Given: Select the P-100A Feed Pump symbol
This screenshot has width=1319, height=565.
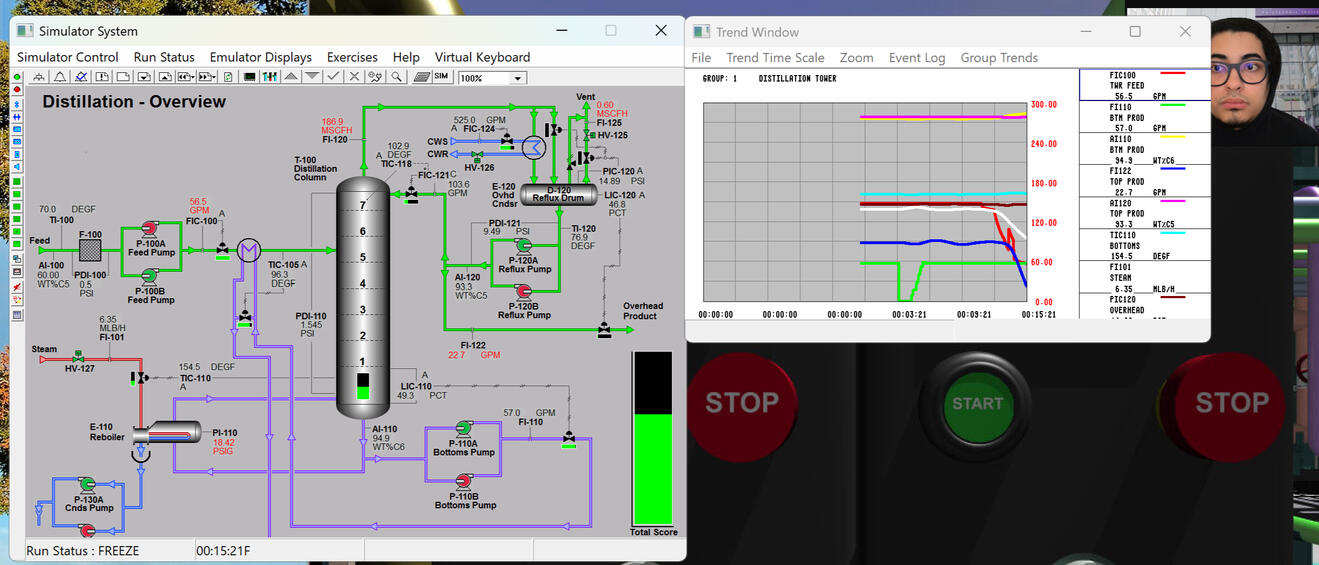Looking at the screenshot, I should click(149, 229).
